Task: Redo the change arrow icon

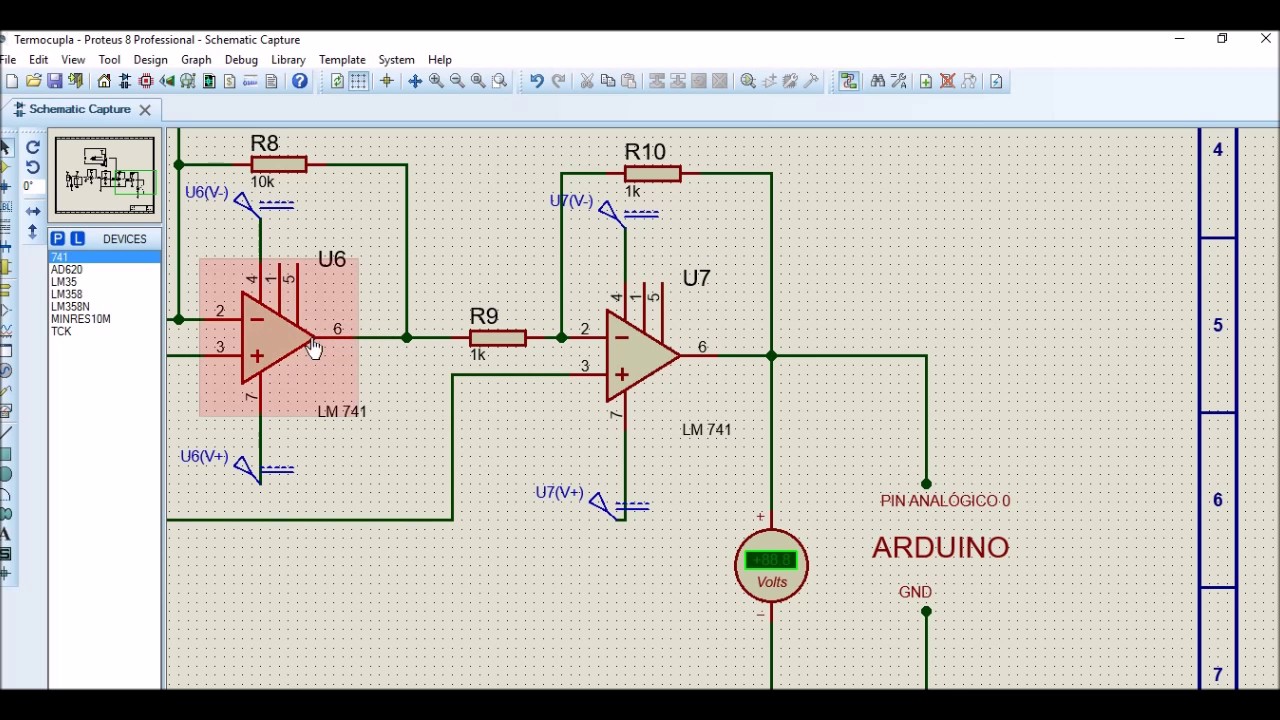Action: 558,81
